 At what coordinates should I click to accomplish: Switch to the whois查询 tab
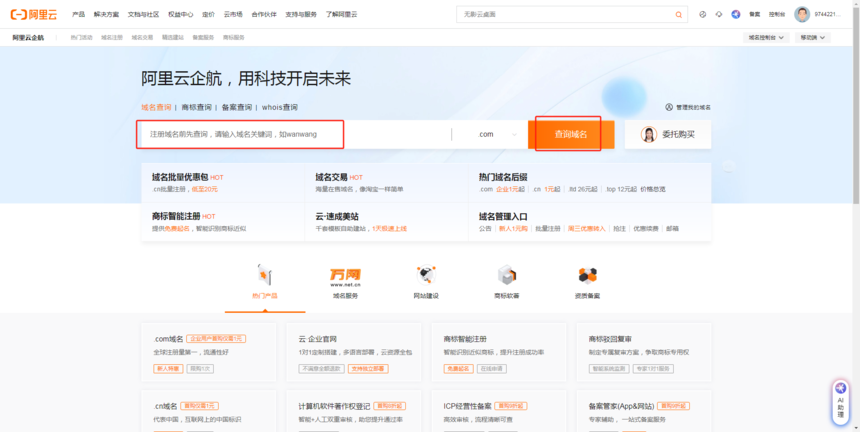point(279,107)
